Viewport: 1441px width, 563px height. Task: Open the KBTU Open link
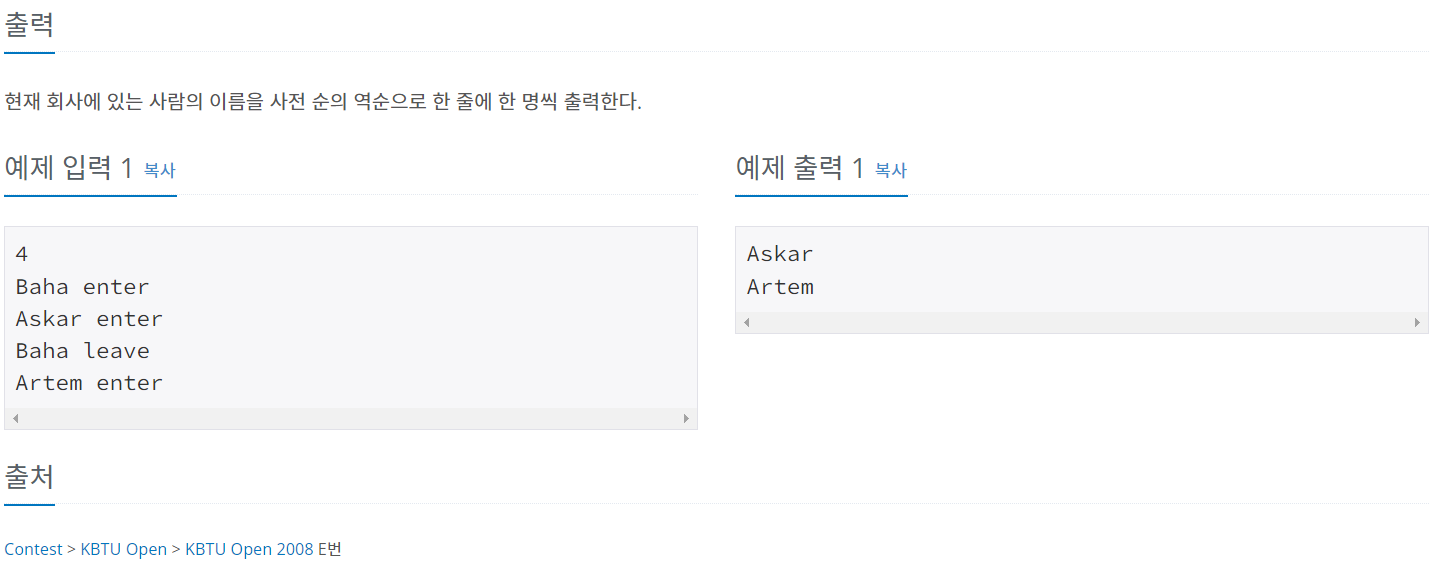click(x=124, y=549)
